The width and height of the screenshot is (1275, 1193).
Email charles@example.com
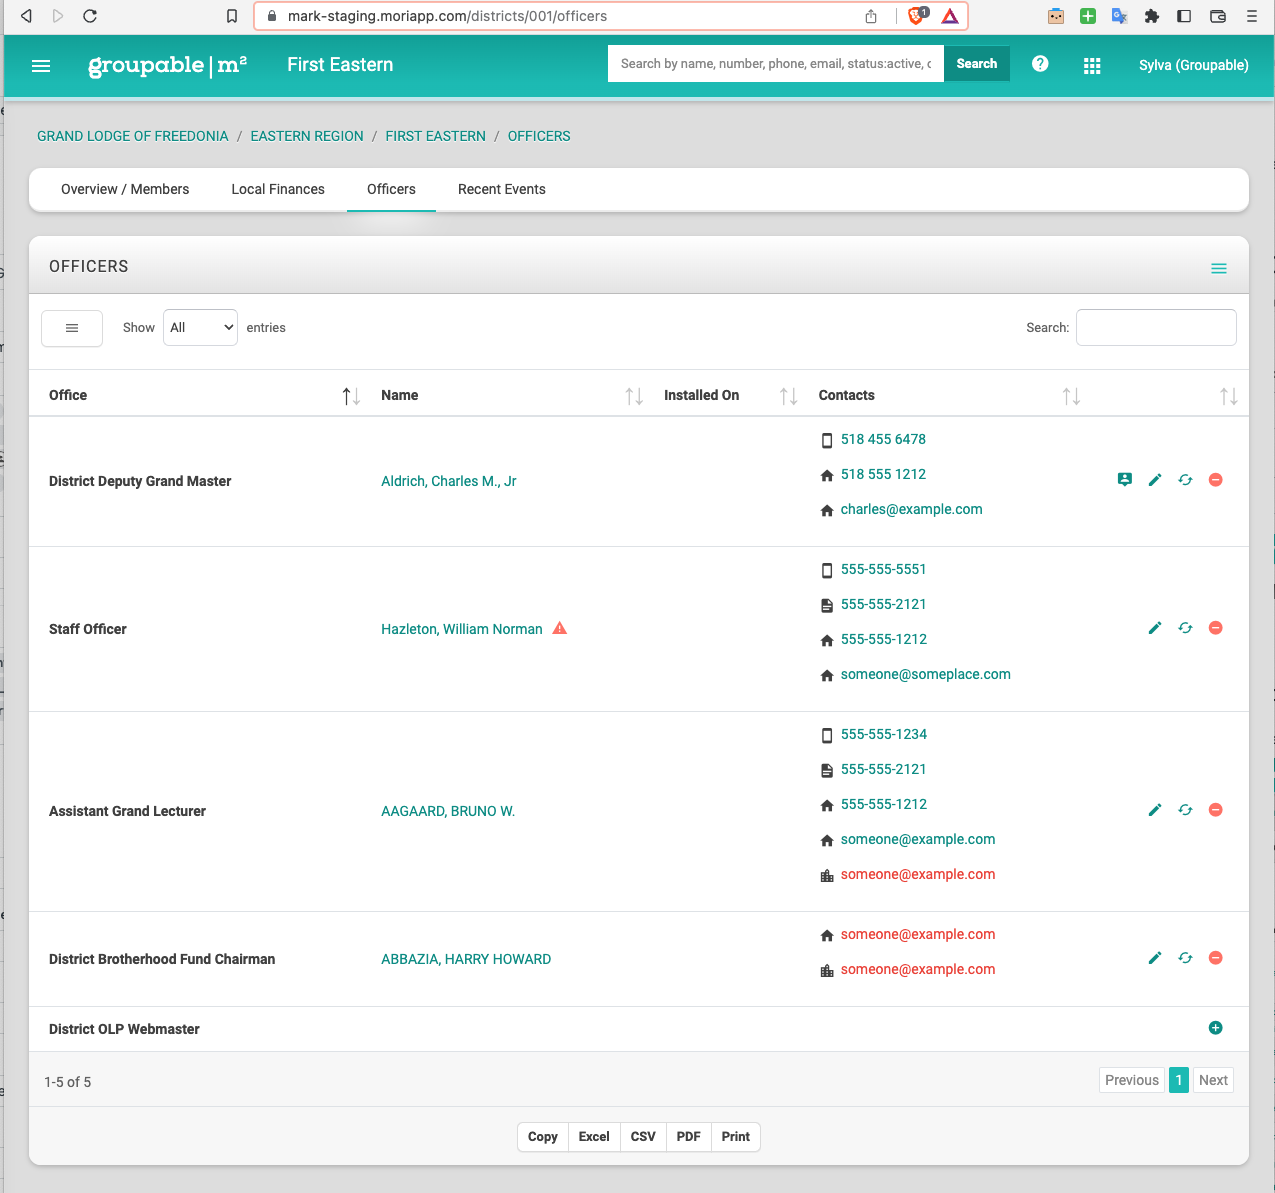point(912,509)
